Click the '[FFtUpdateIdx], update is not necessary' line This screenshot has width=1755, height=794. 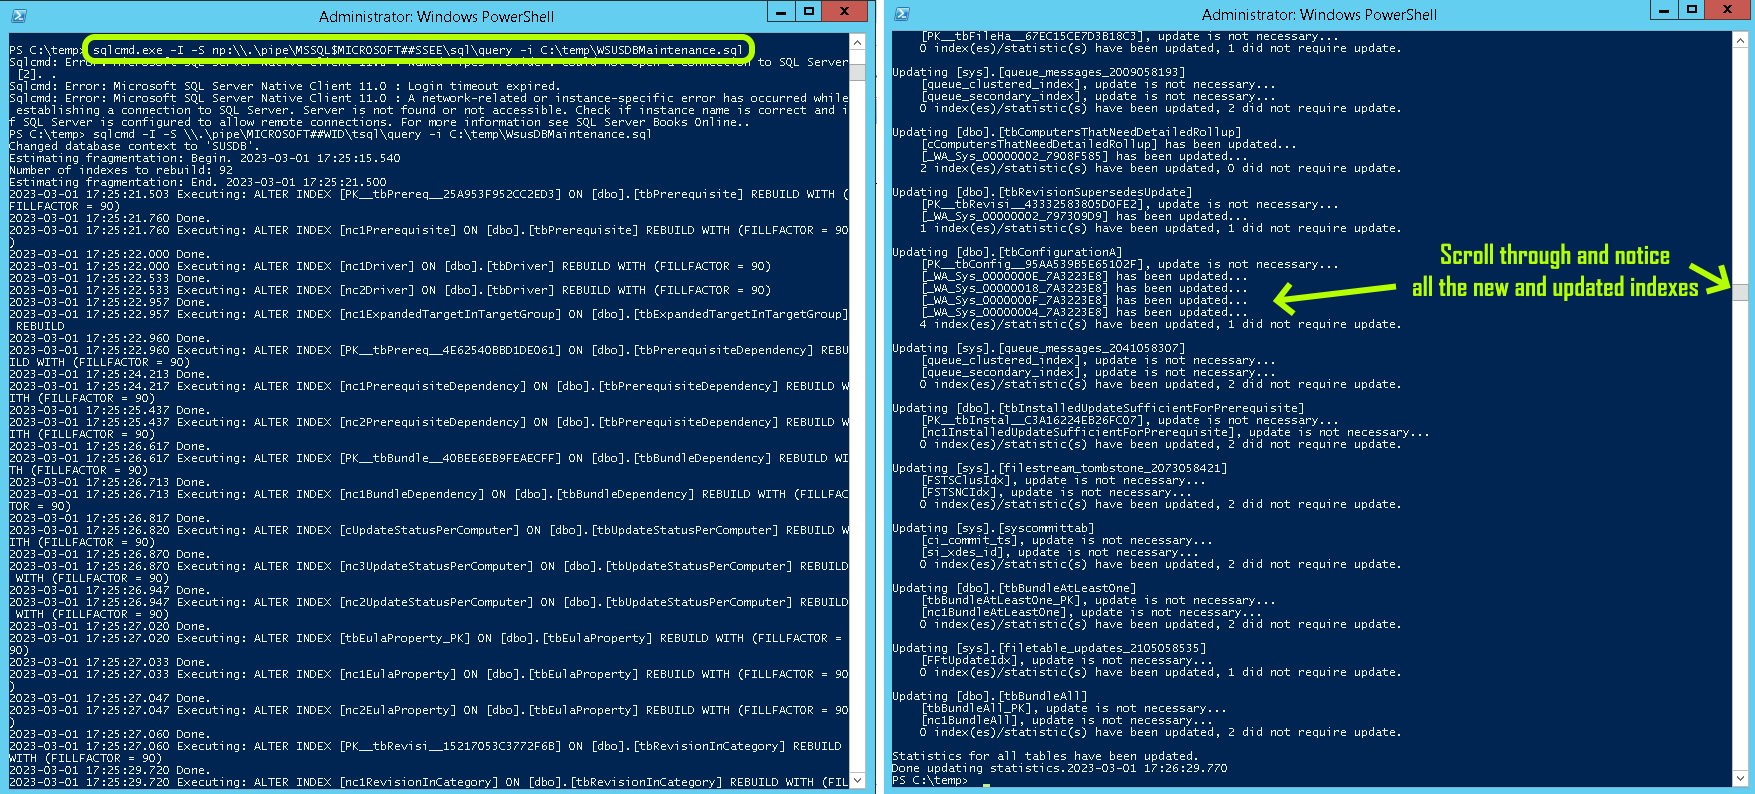coord(1066,660)
